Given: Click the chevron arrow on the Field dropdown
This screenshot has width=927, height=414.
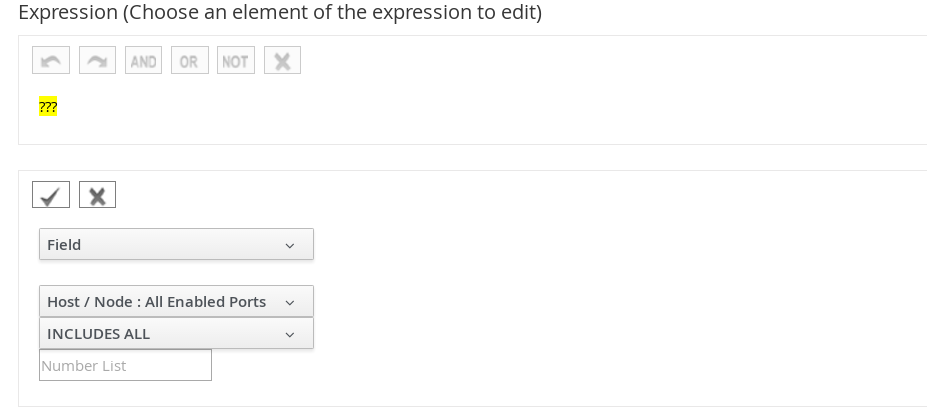Looking at the screenshot, I should coord(290,246).
